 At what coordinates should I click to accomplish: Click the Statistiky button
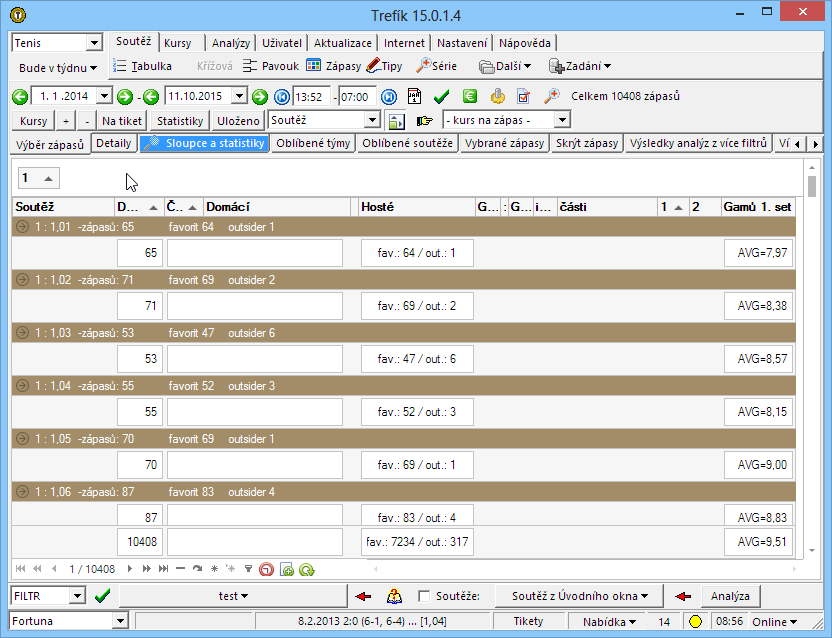click(x=181, y=120)
